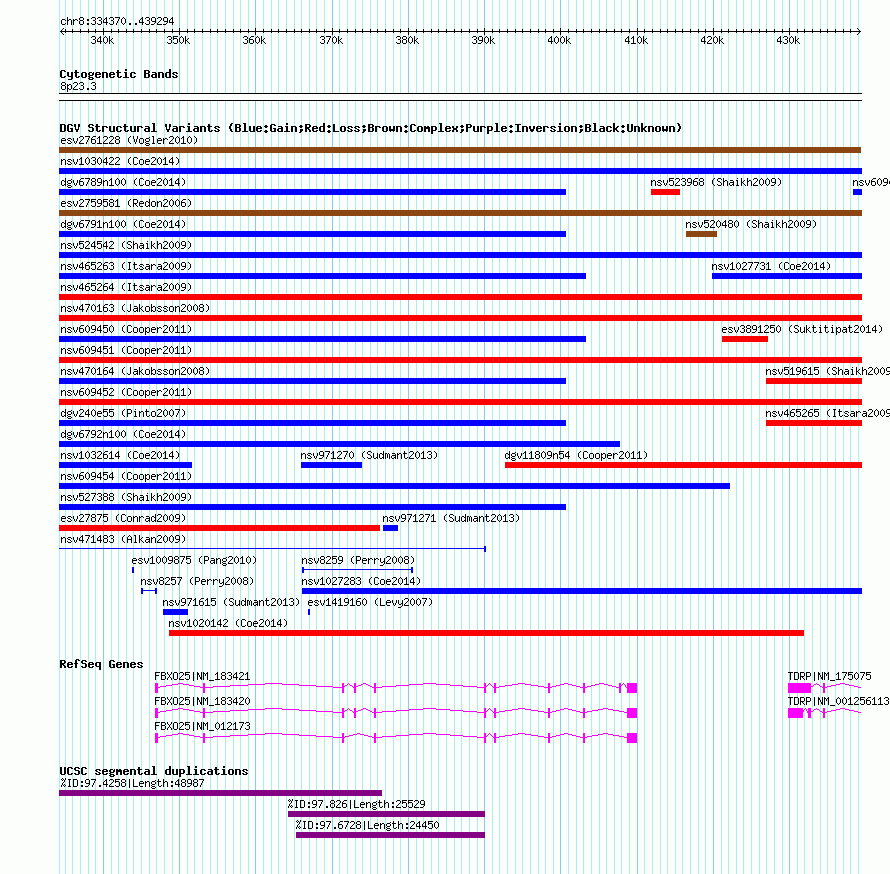Click segmental duplication %ID:97.826 Length:25529
Image resolution: width=890 pixels, height=874 pixels.
(x=386, y=814)
